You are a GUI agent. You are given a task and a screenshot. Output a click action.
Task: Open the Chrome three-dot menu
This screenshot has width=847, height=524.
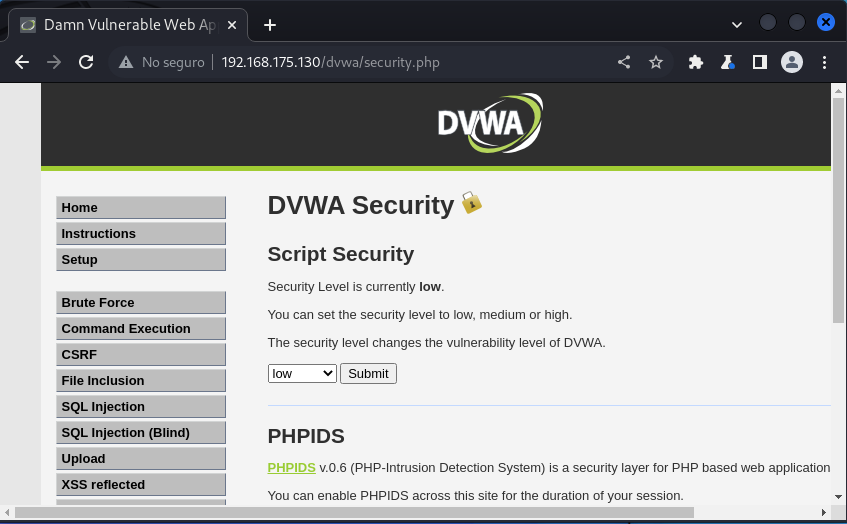click(x=824, y=62)
